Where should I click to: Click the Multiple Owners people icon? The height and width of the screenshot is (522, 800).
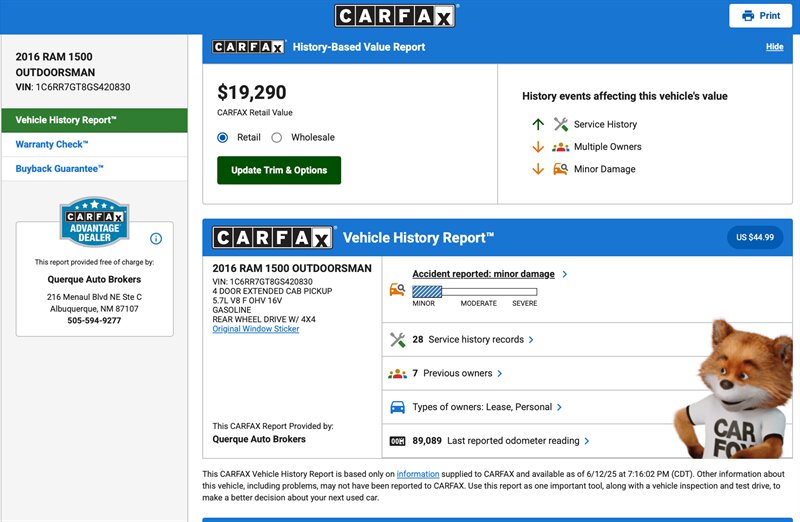pyautogui.click(x=561, y=147)
